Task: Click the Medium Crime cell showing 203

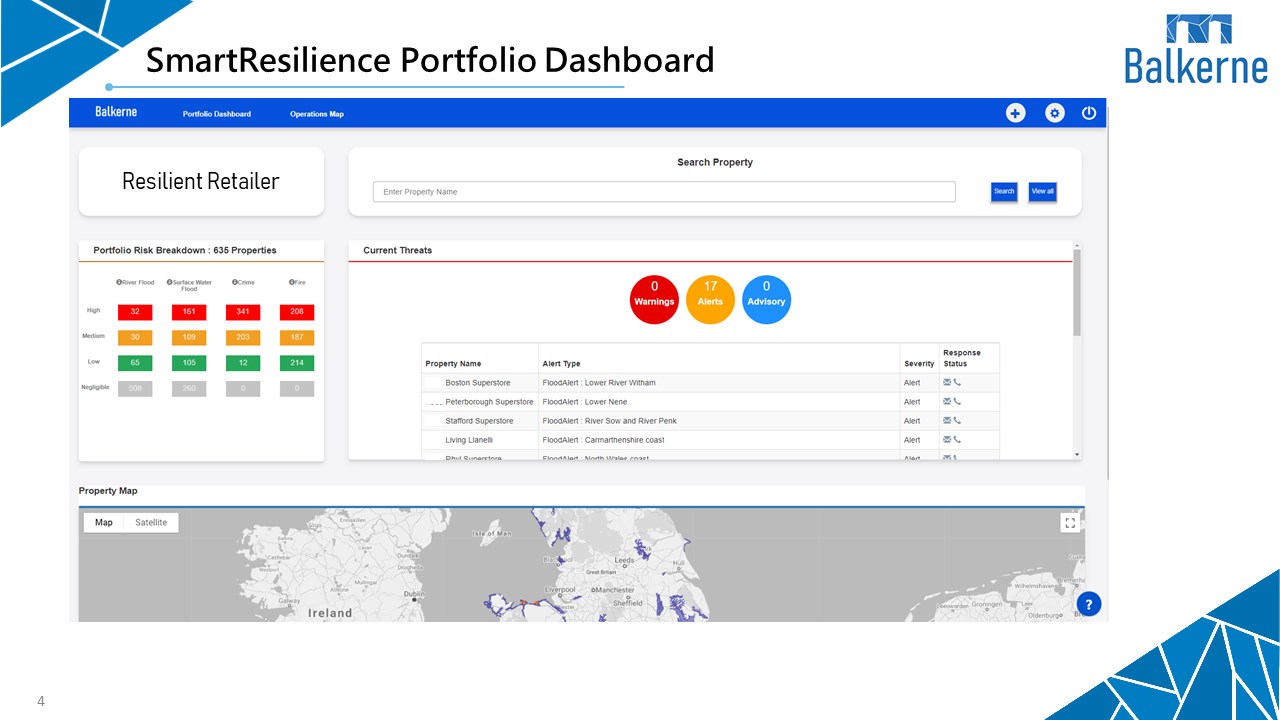Action: click(243, 338)
